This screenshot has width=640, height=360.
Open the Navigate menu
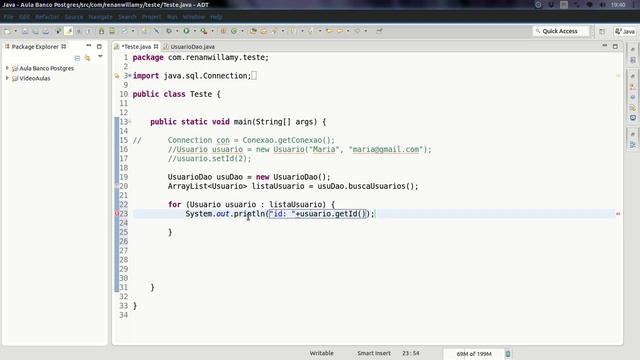100,17
